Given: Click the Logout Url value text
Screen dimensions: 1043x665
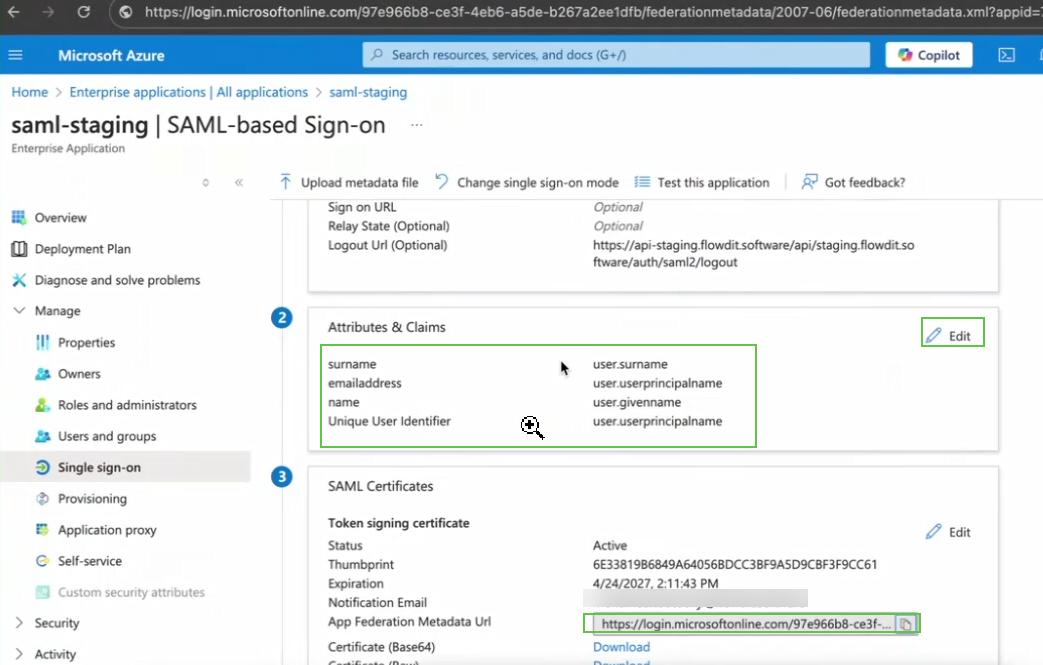Looking at the screenshot, I should tap(754, 254).
